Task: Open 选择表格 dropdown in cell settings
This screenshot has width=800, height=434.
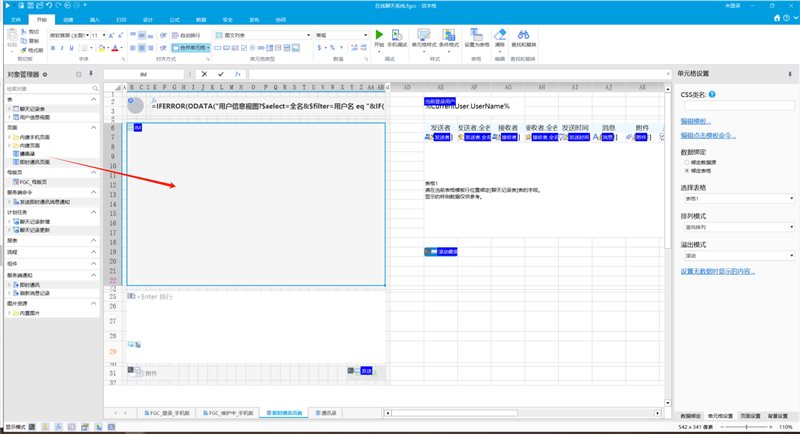Action: [x=739, y=198]
